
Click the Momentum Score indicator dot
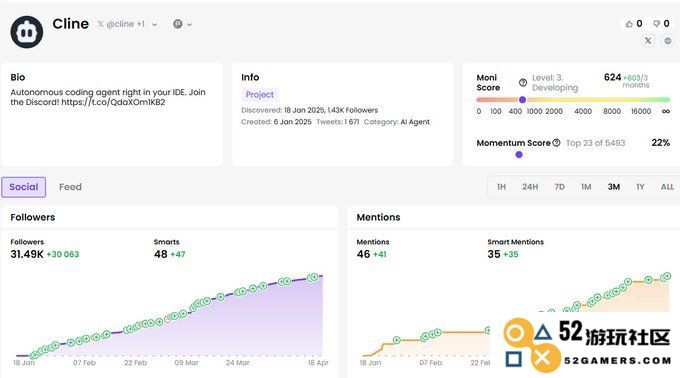[x=519, y=154]
